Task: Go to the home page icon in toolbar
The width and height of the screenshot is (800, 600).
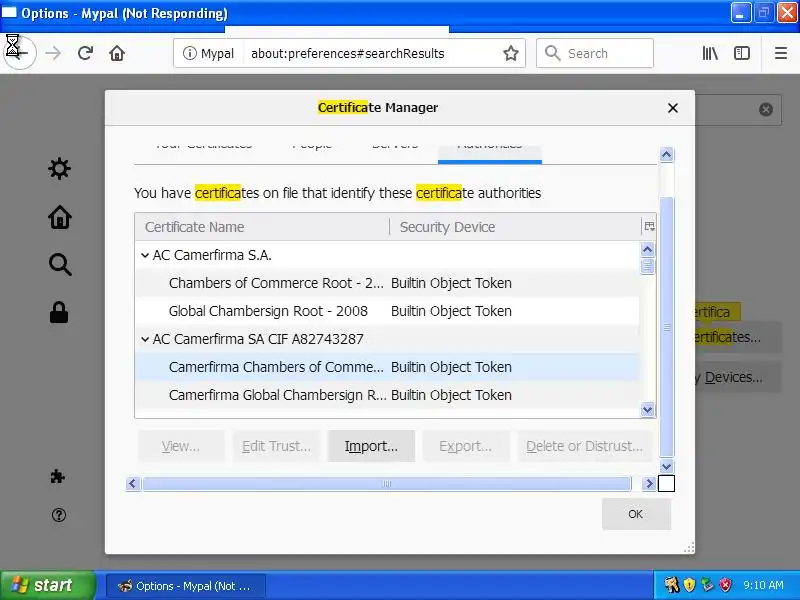Action: point(117,53)
